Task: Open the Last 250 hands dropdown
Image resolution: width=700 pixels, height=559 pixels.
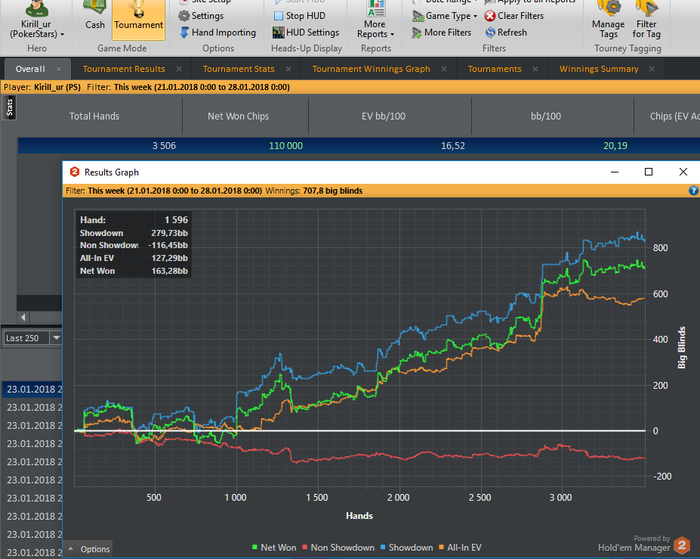Action: coord(56,338)
